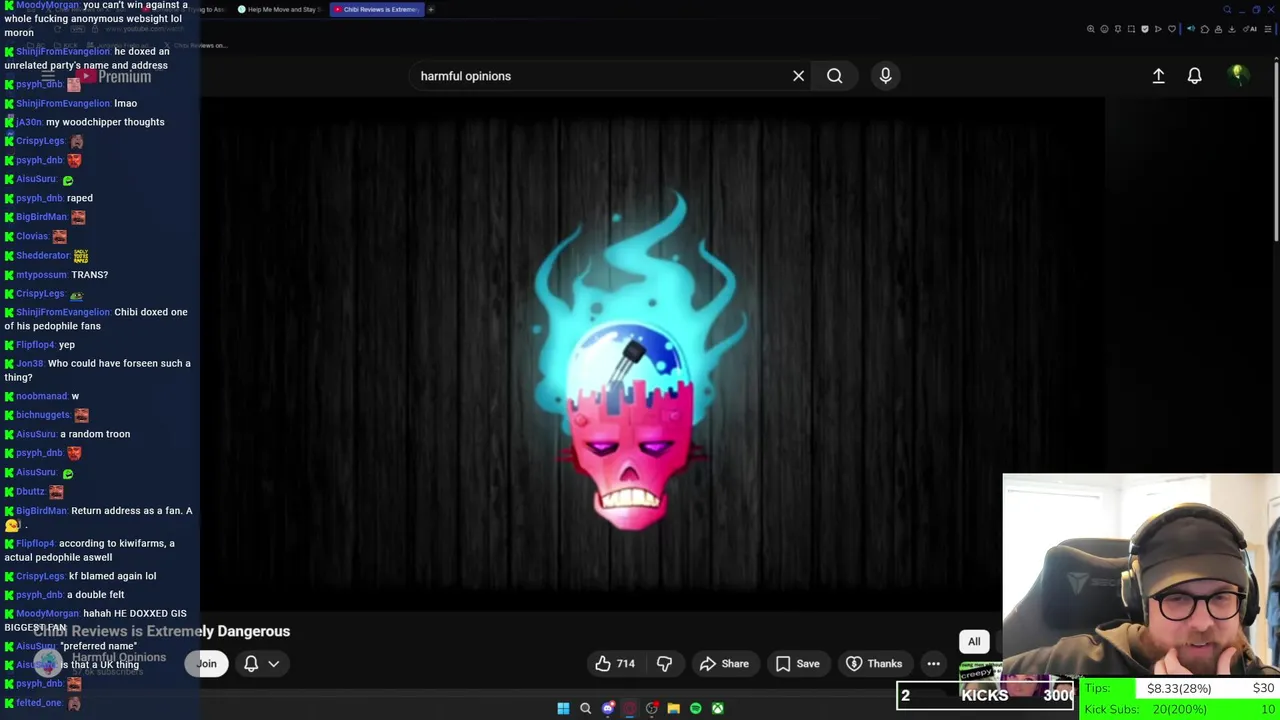
Task: Join the Harmful Opinions channel
Action: [206, 664]
